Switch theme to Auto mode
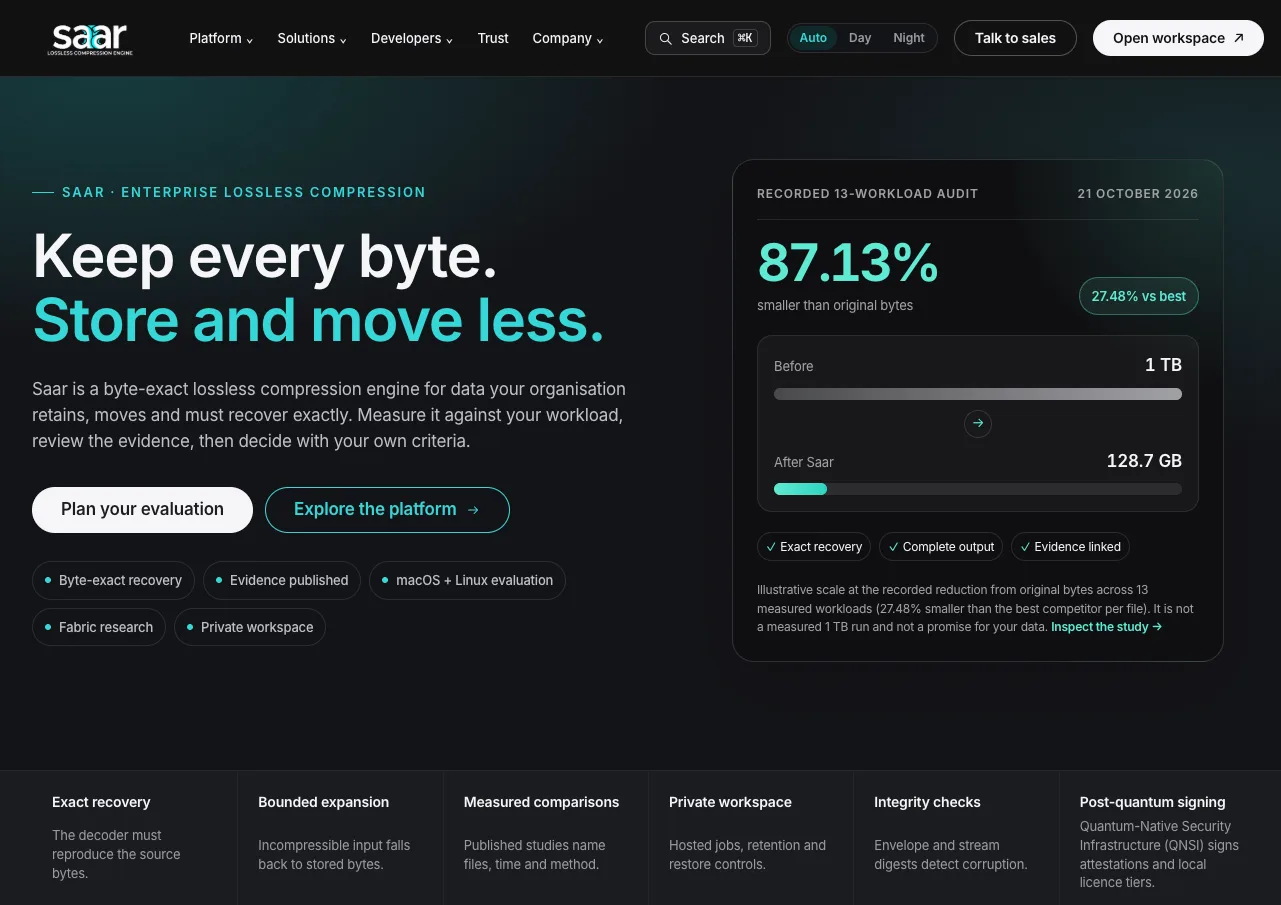 (x=813, y=38)
